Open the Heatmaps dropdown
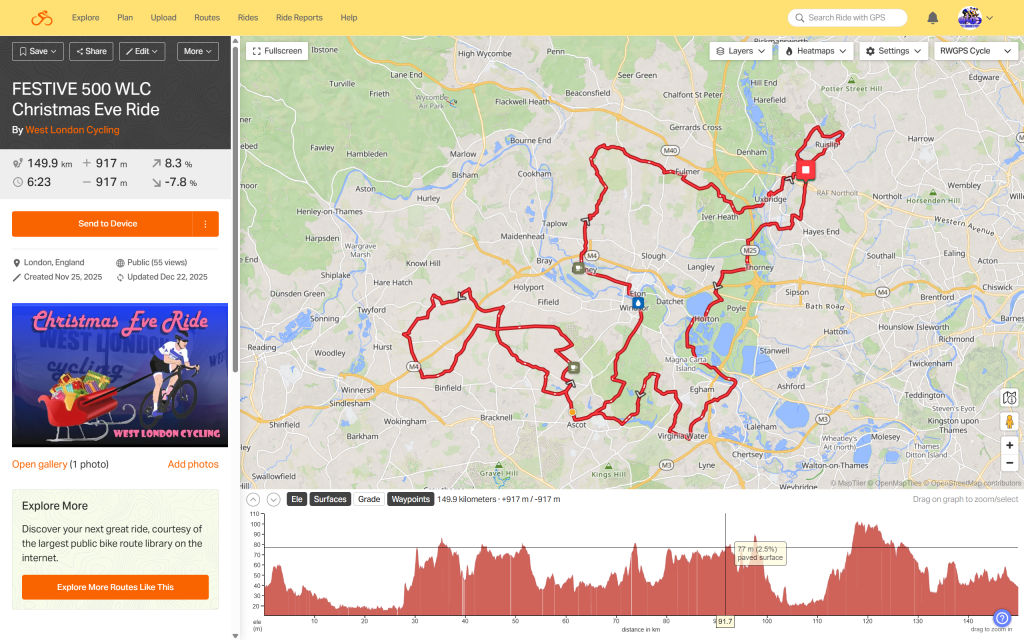 (x=816, y=51)
